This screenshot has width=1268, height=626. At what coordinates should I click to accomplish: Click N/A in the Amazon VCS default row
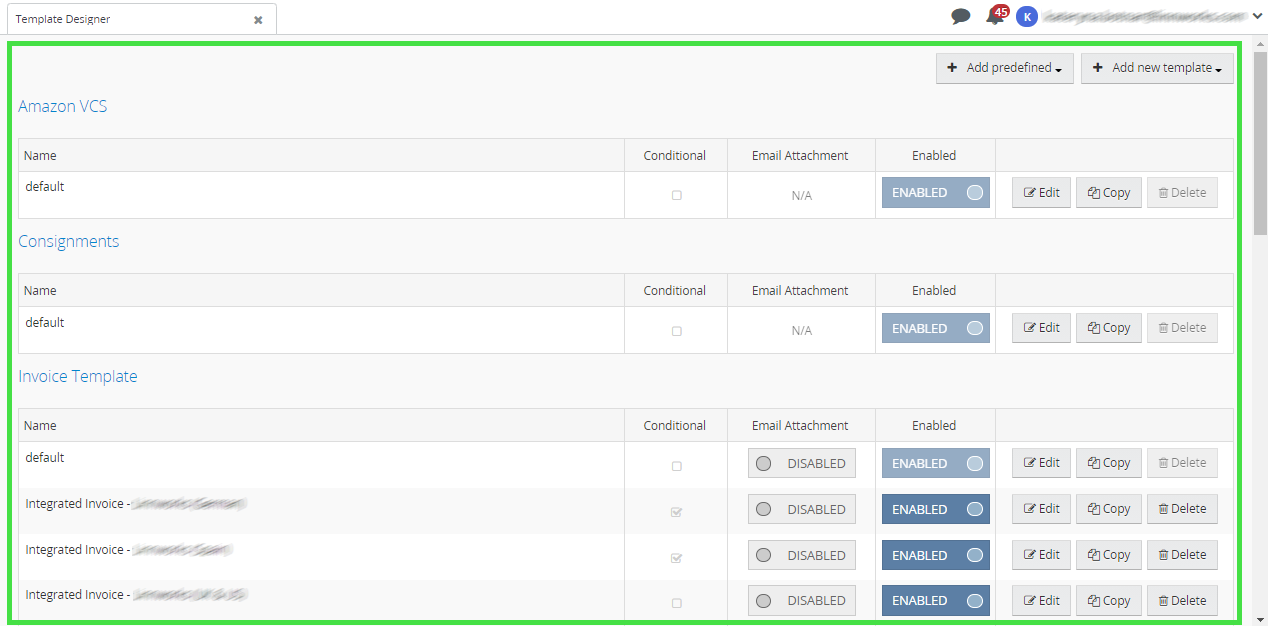click(x=802, y=196)
